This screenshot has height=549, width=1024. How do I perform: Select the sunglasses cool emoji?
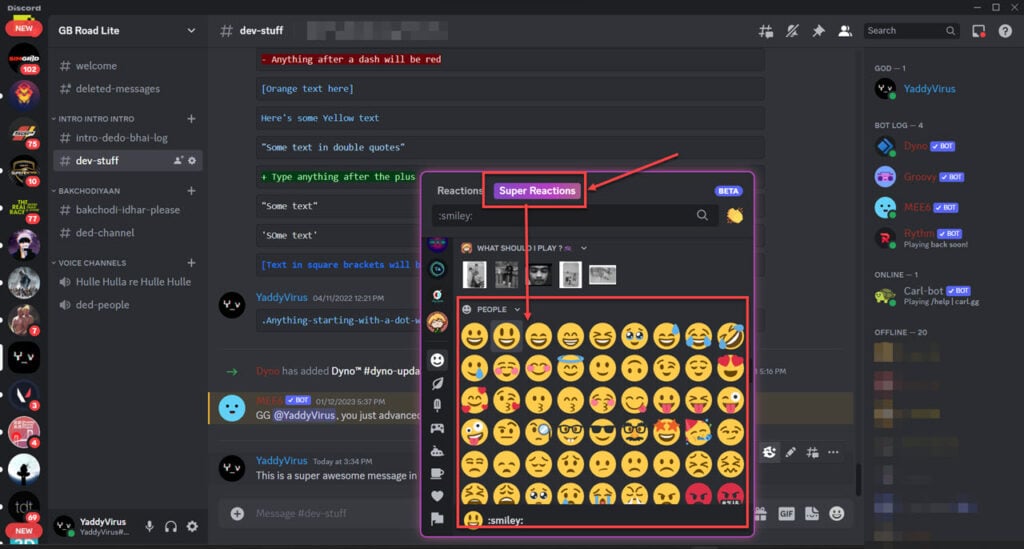point(602,432)
